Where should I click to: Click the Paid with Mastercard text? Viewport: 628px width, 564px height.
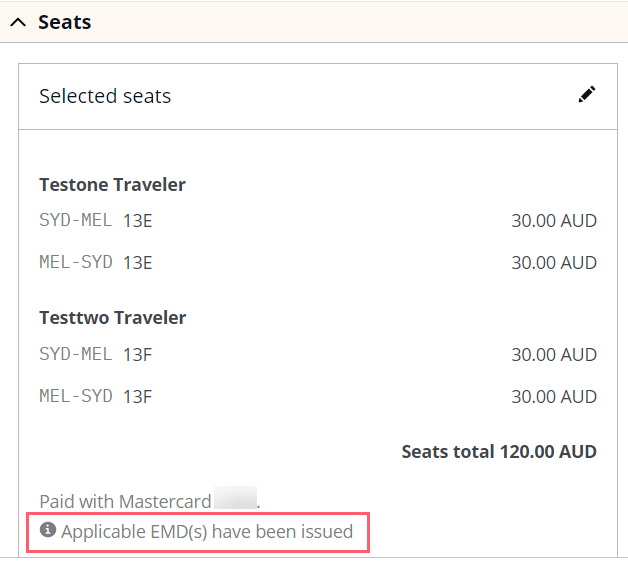click(x=125, y=502)
